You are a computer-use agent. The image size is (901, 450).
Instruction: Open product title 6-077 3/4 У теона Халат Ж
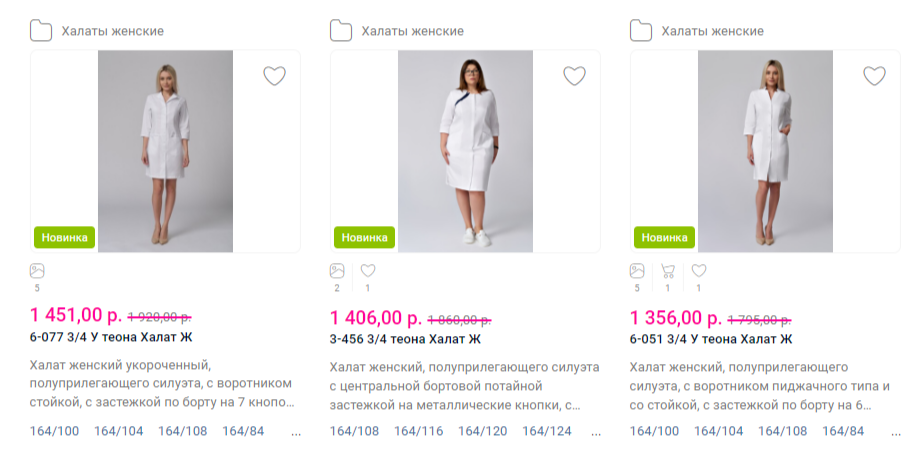[x=112, y=337]
